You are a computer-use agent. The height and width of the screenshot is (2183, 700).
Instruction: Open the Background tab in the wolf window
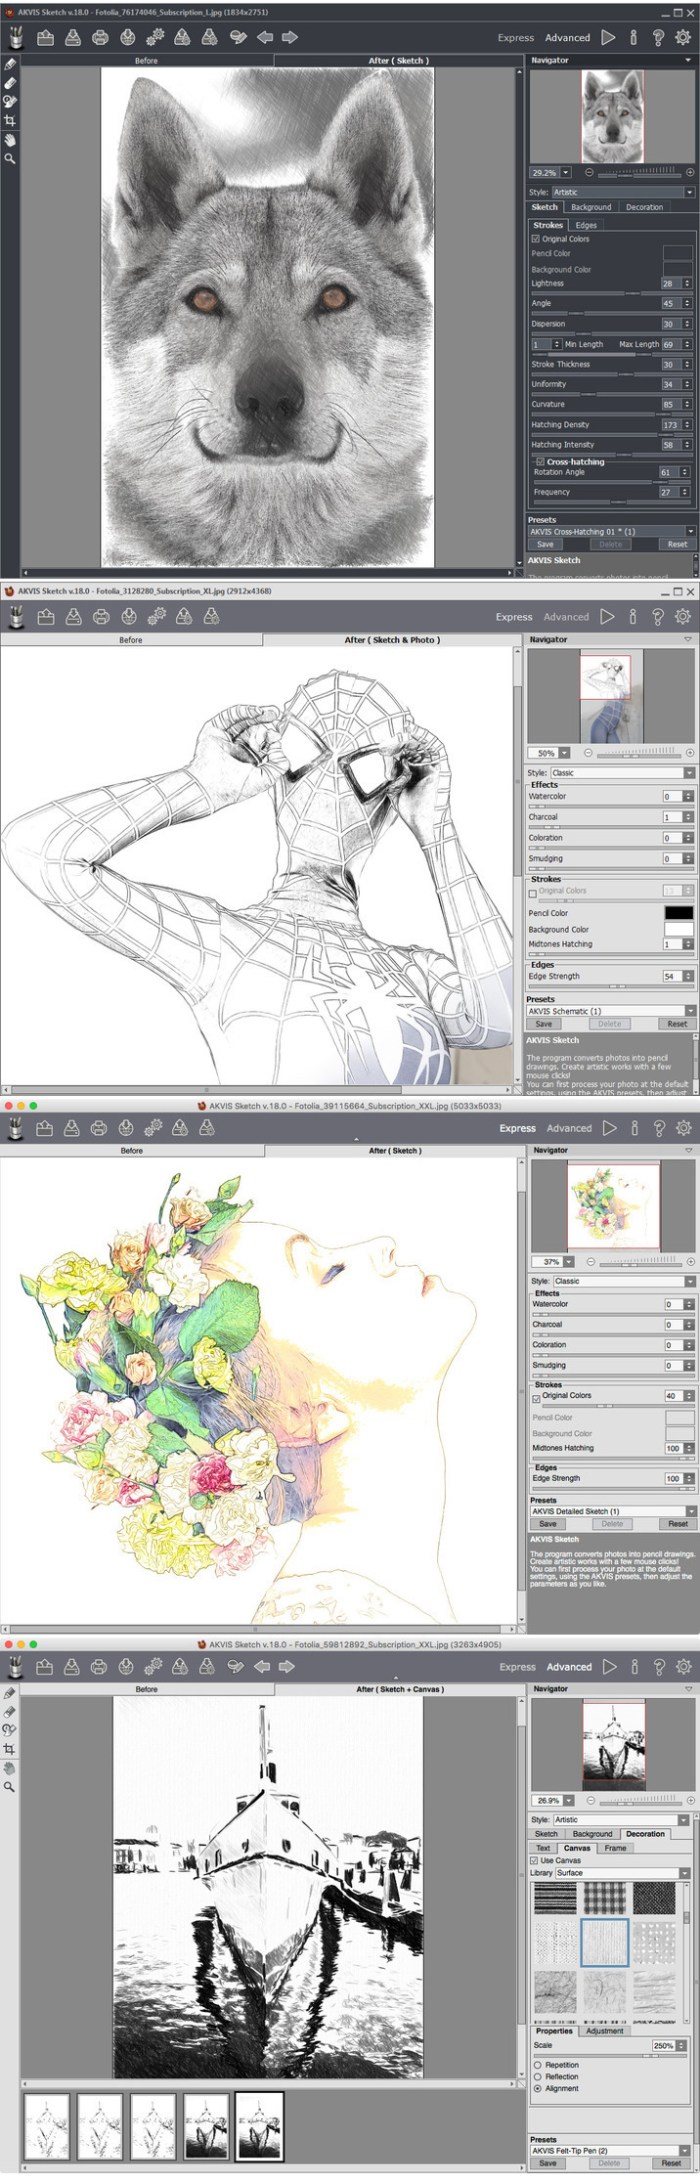coord(591,207)
